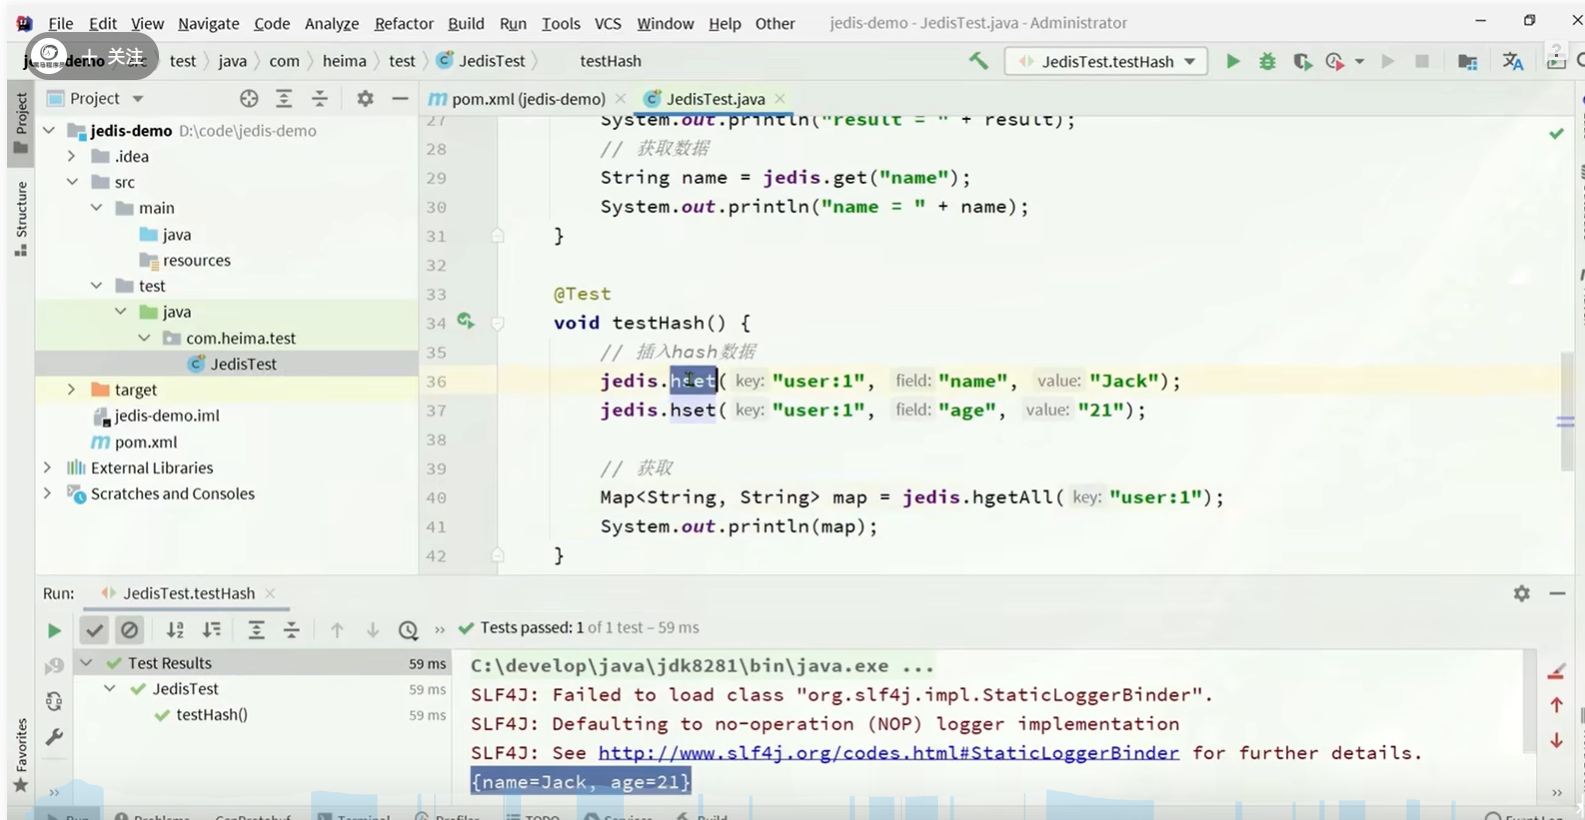Expand the target folder
This screenshot has width=1585, height=820.
click(72, 389)
